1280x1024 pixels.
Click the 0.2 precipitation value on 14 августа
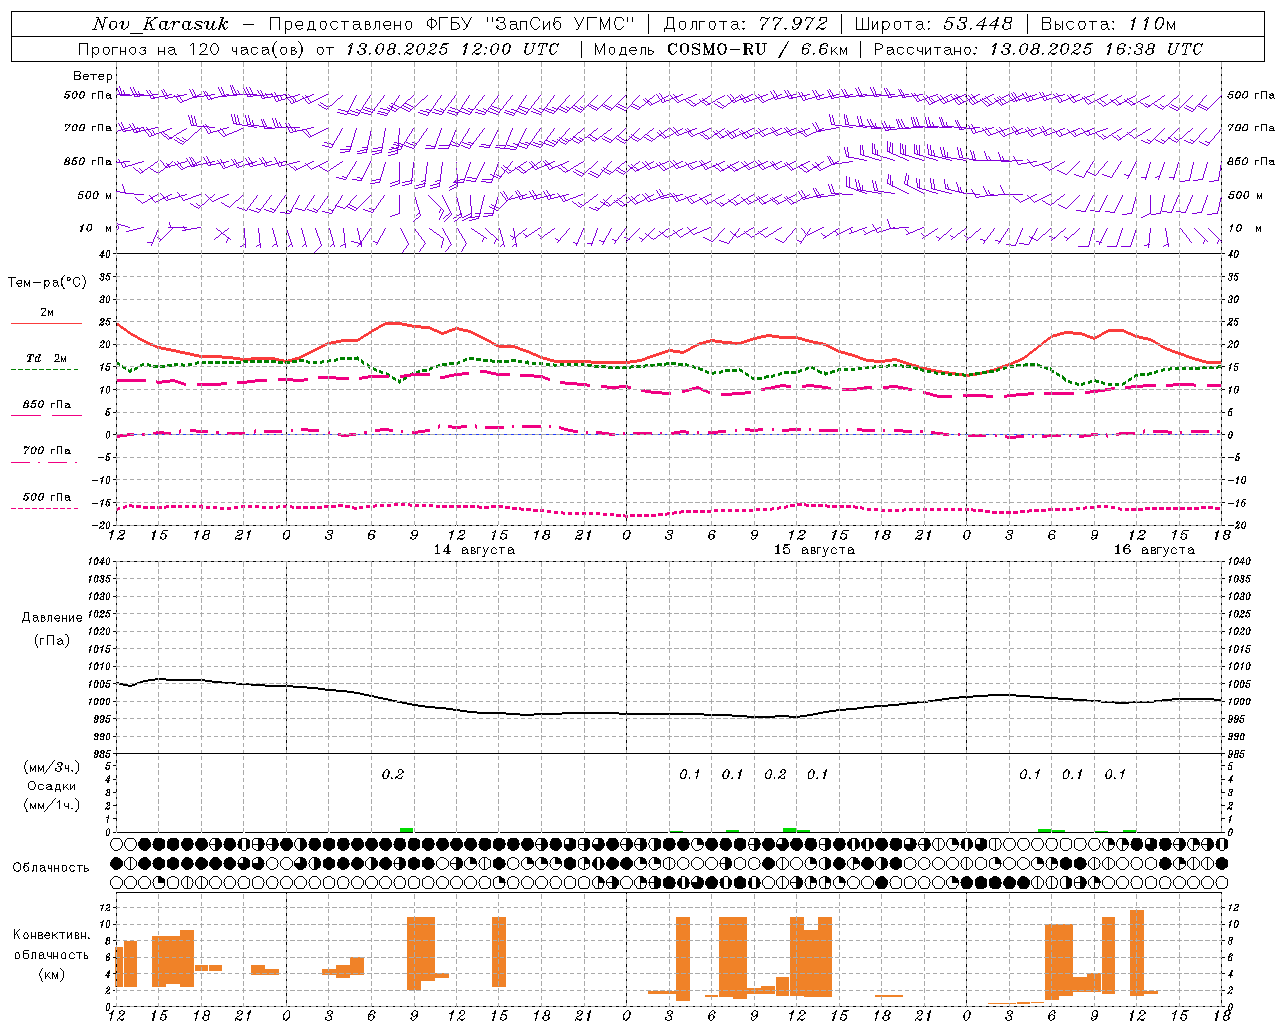[393, 775]
